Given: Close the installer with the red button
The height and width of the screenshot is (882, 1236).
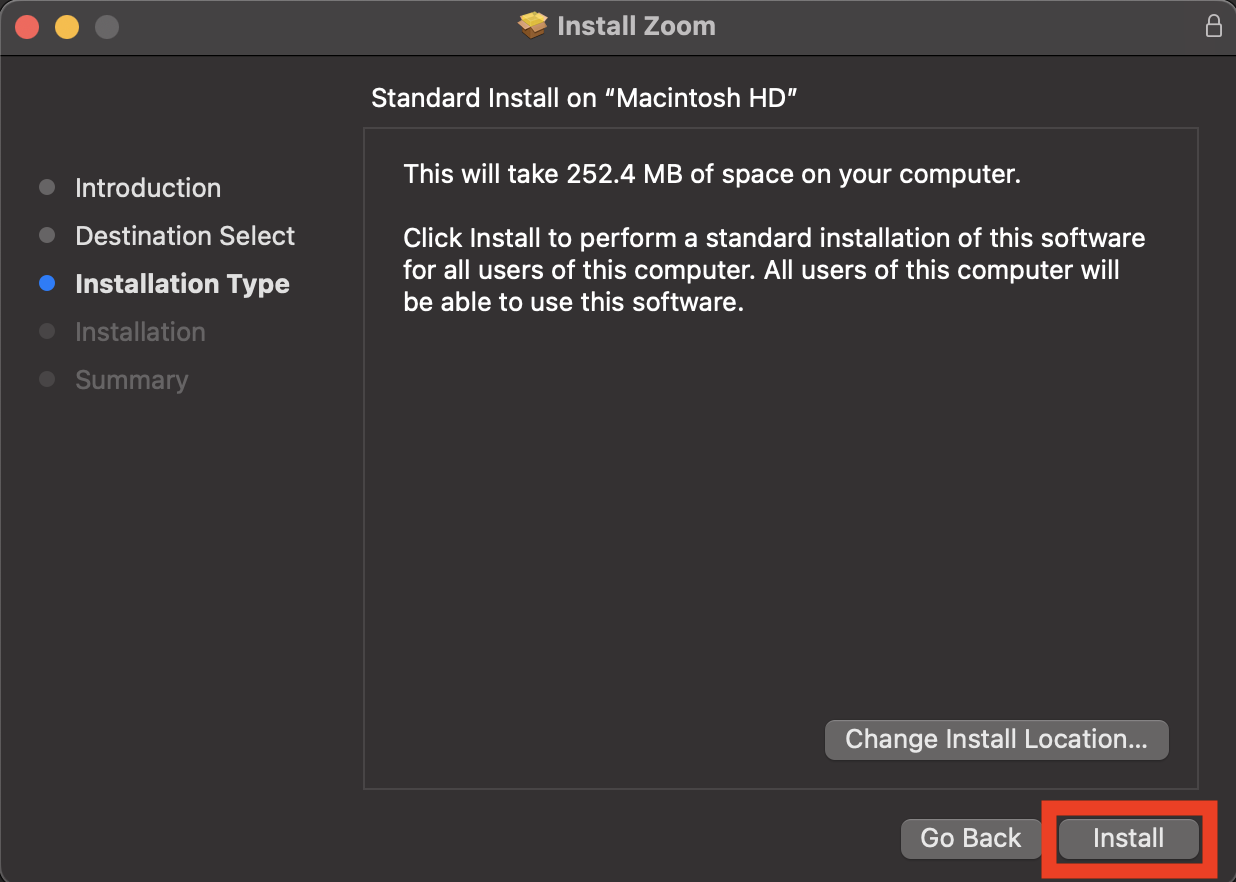Looking at the screenshot, I should click(27, 27).
